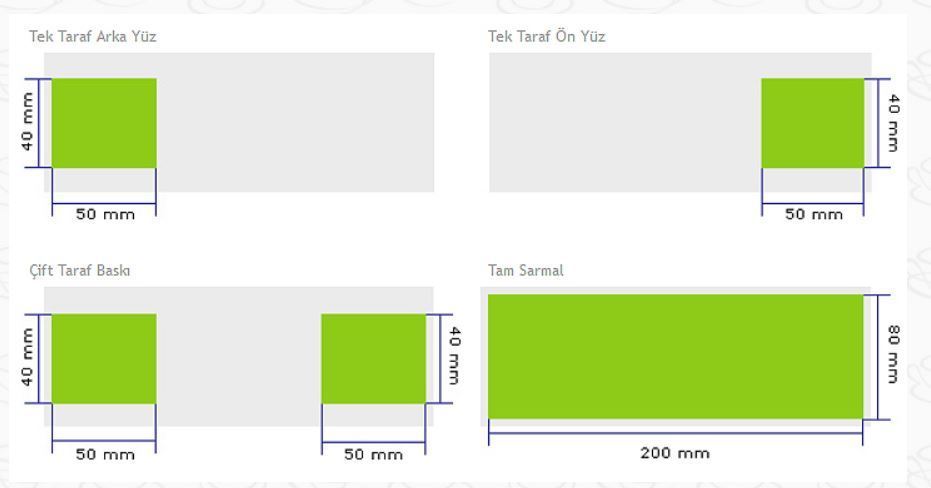
Task: Click 40 mm label beside Tek Taraf Ön Yüz
Action: click(894, 123)
